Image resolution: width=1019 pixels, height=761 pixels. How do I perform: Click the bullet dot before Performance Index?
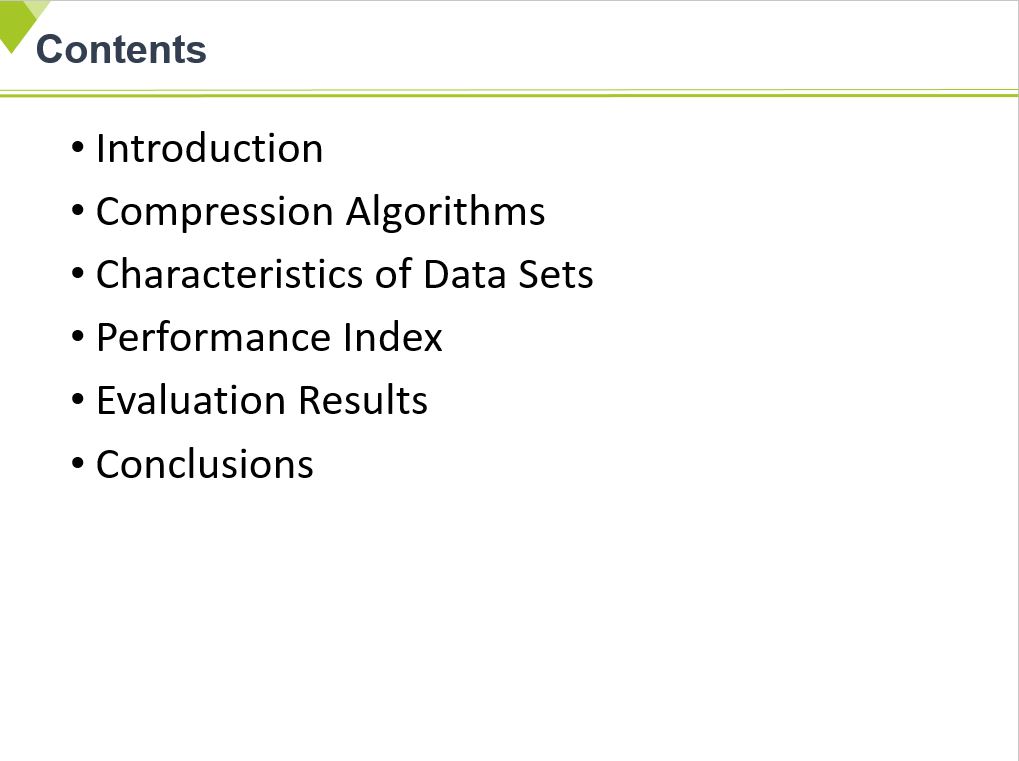(x=78, y=338)
